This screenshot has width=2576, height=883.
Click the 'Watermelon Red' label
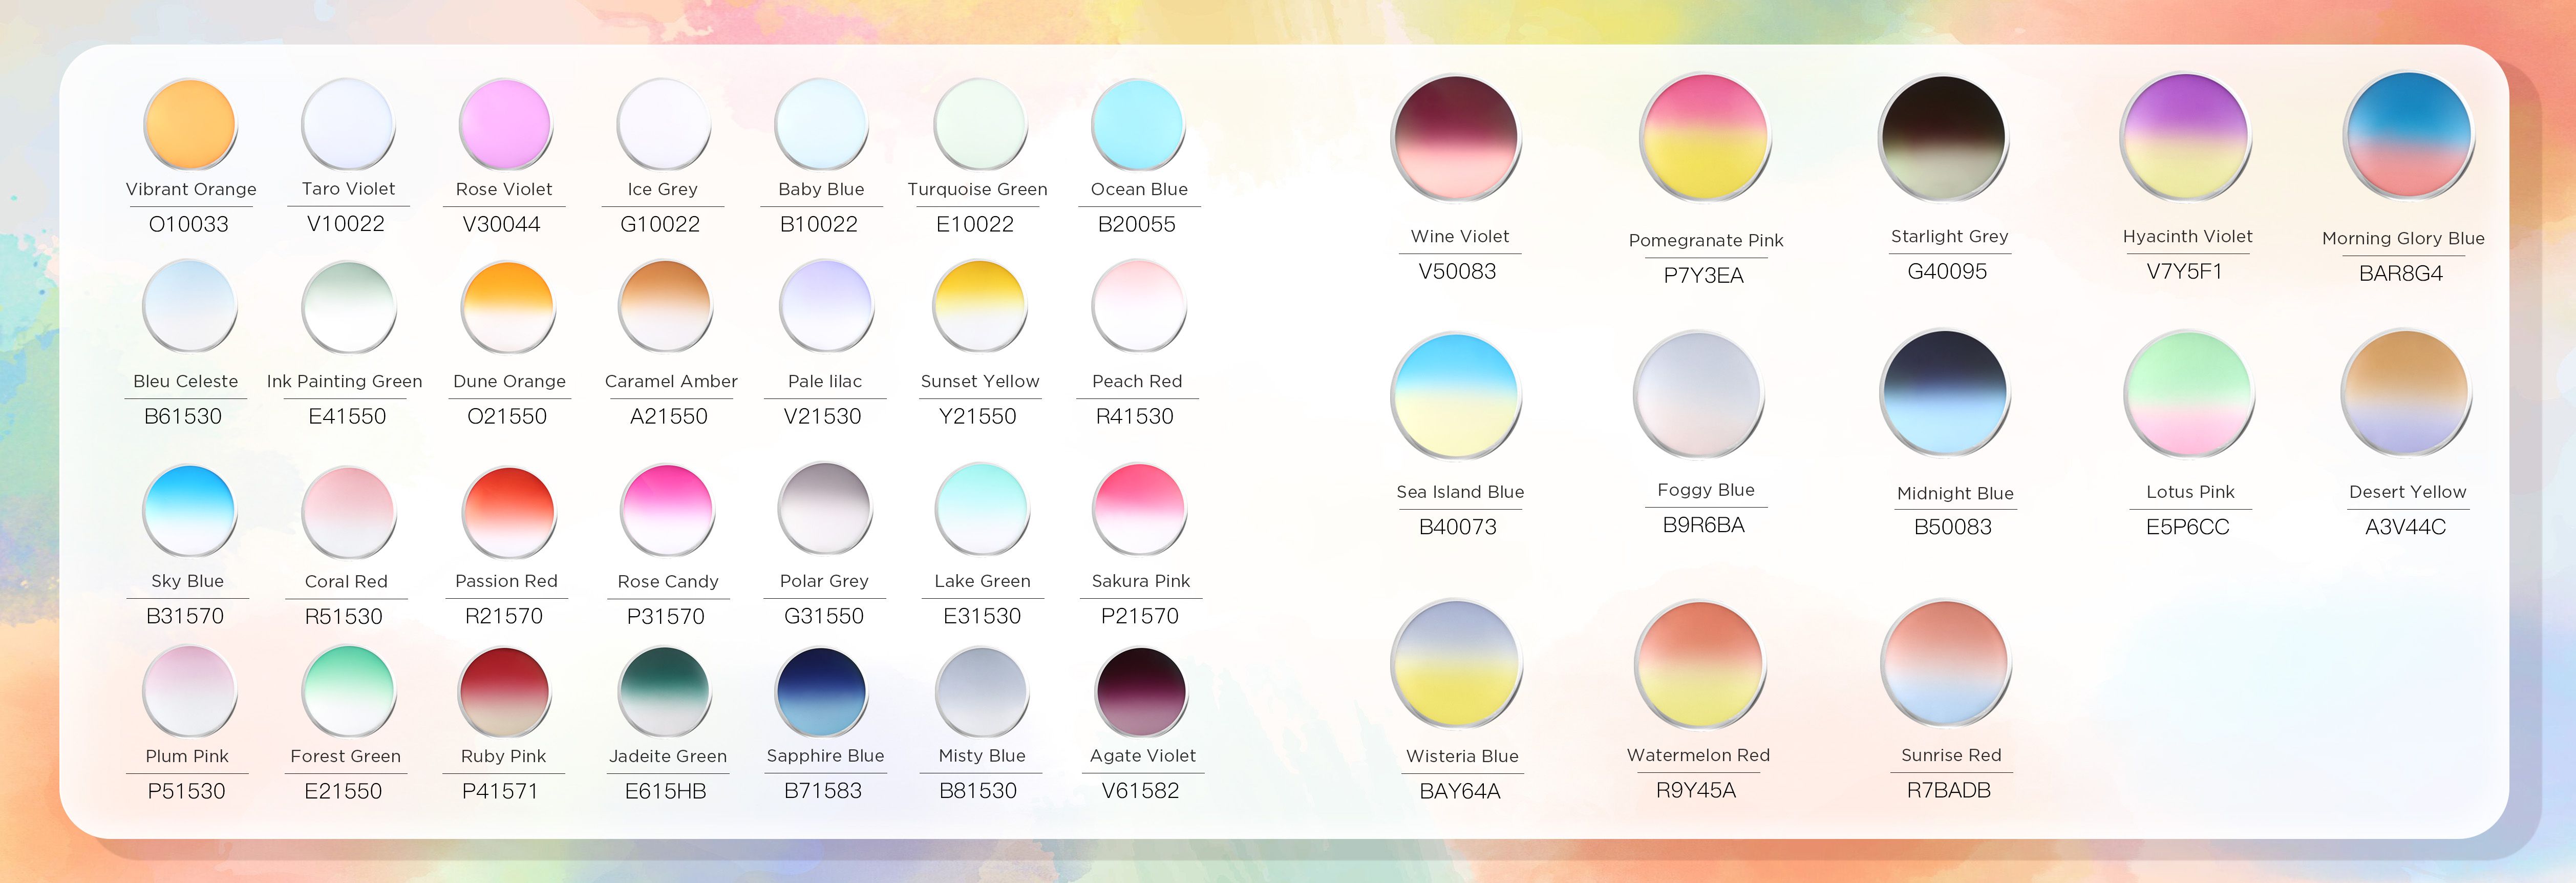click(1698, 755)
